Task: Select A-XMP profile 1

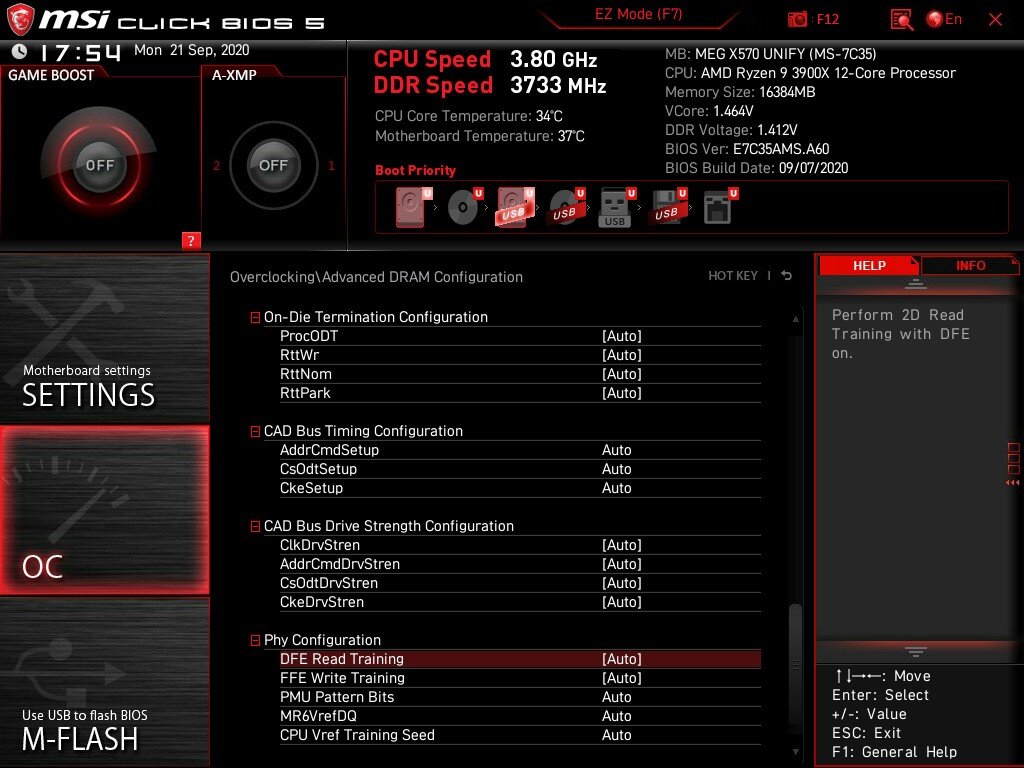Action: coord(331,166)
